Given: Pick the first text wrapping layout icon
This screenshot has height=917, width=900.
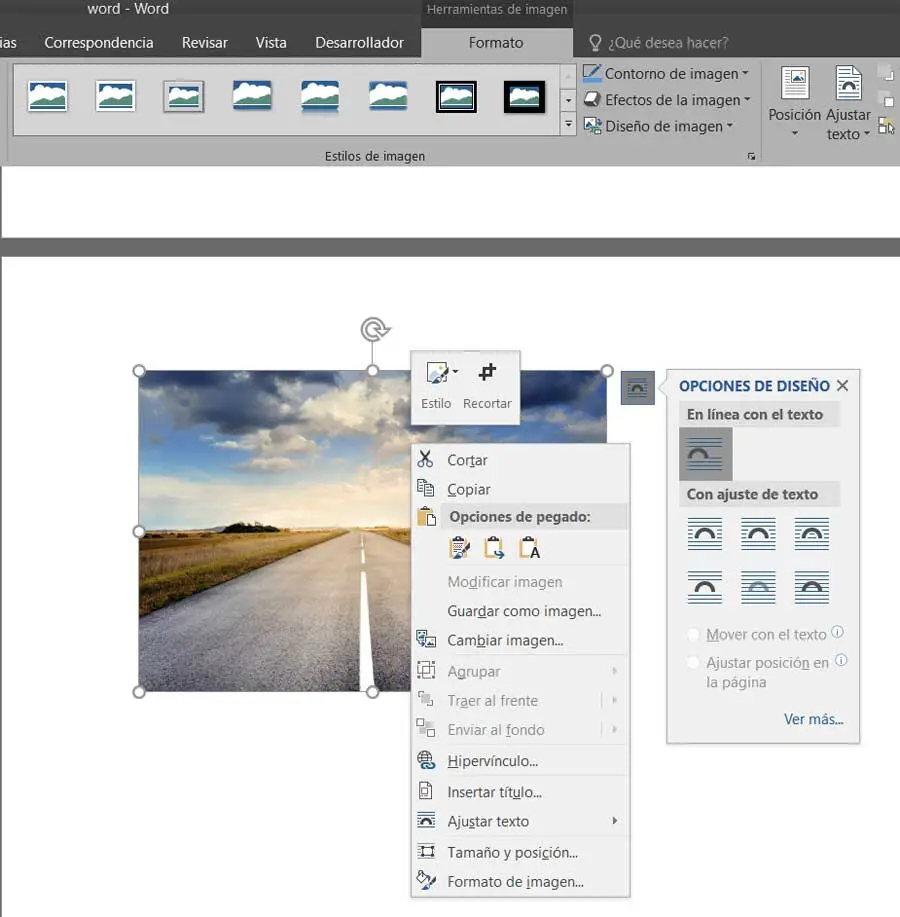Looking at the screenshot, I should tap(705, 534).
